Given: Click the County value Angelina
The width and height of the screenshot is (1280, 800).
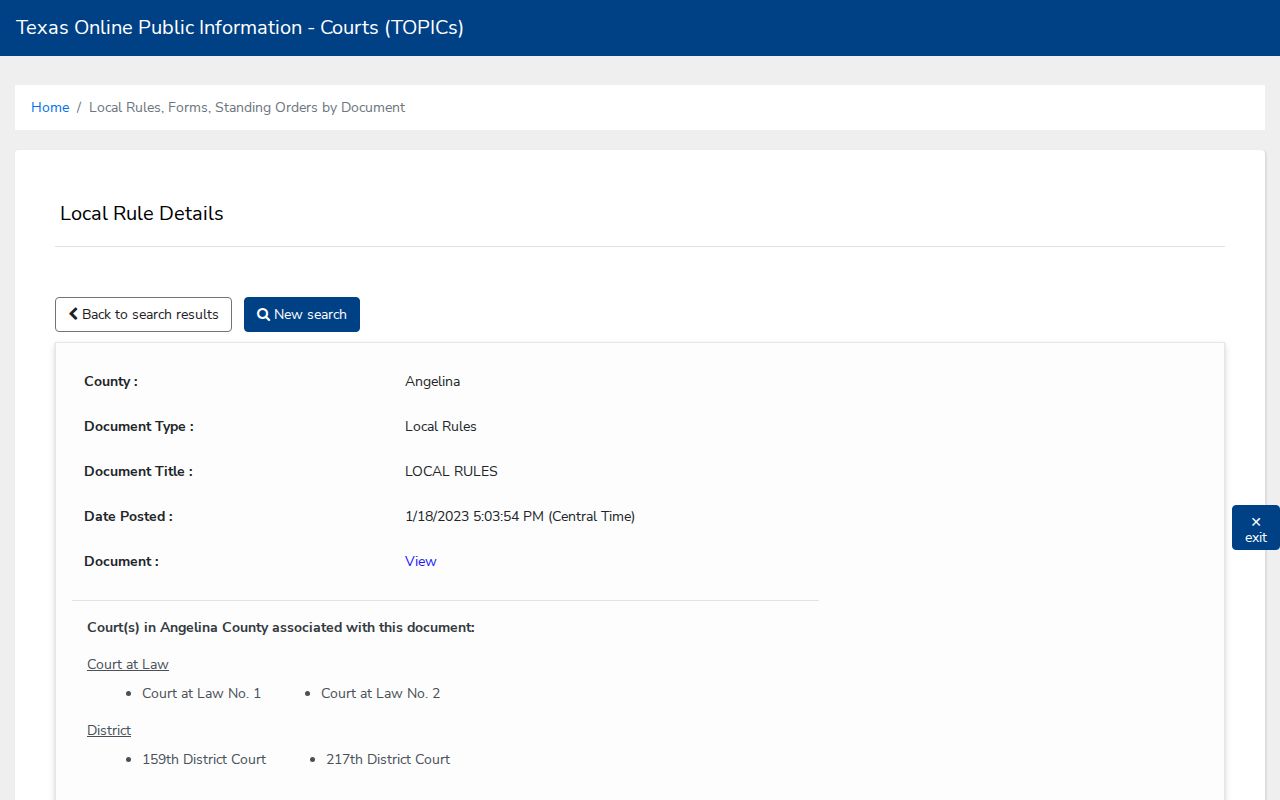Looking at the screenshot, I should [433, 381].
